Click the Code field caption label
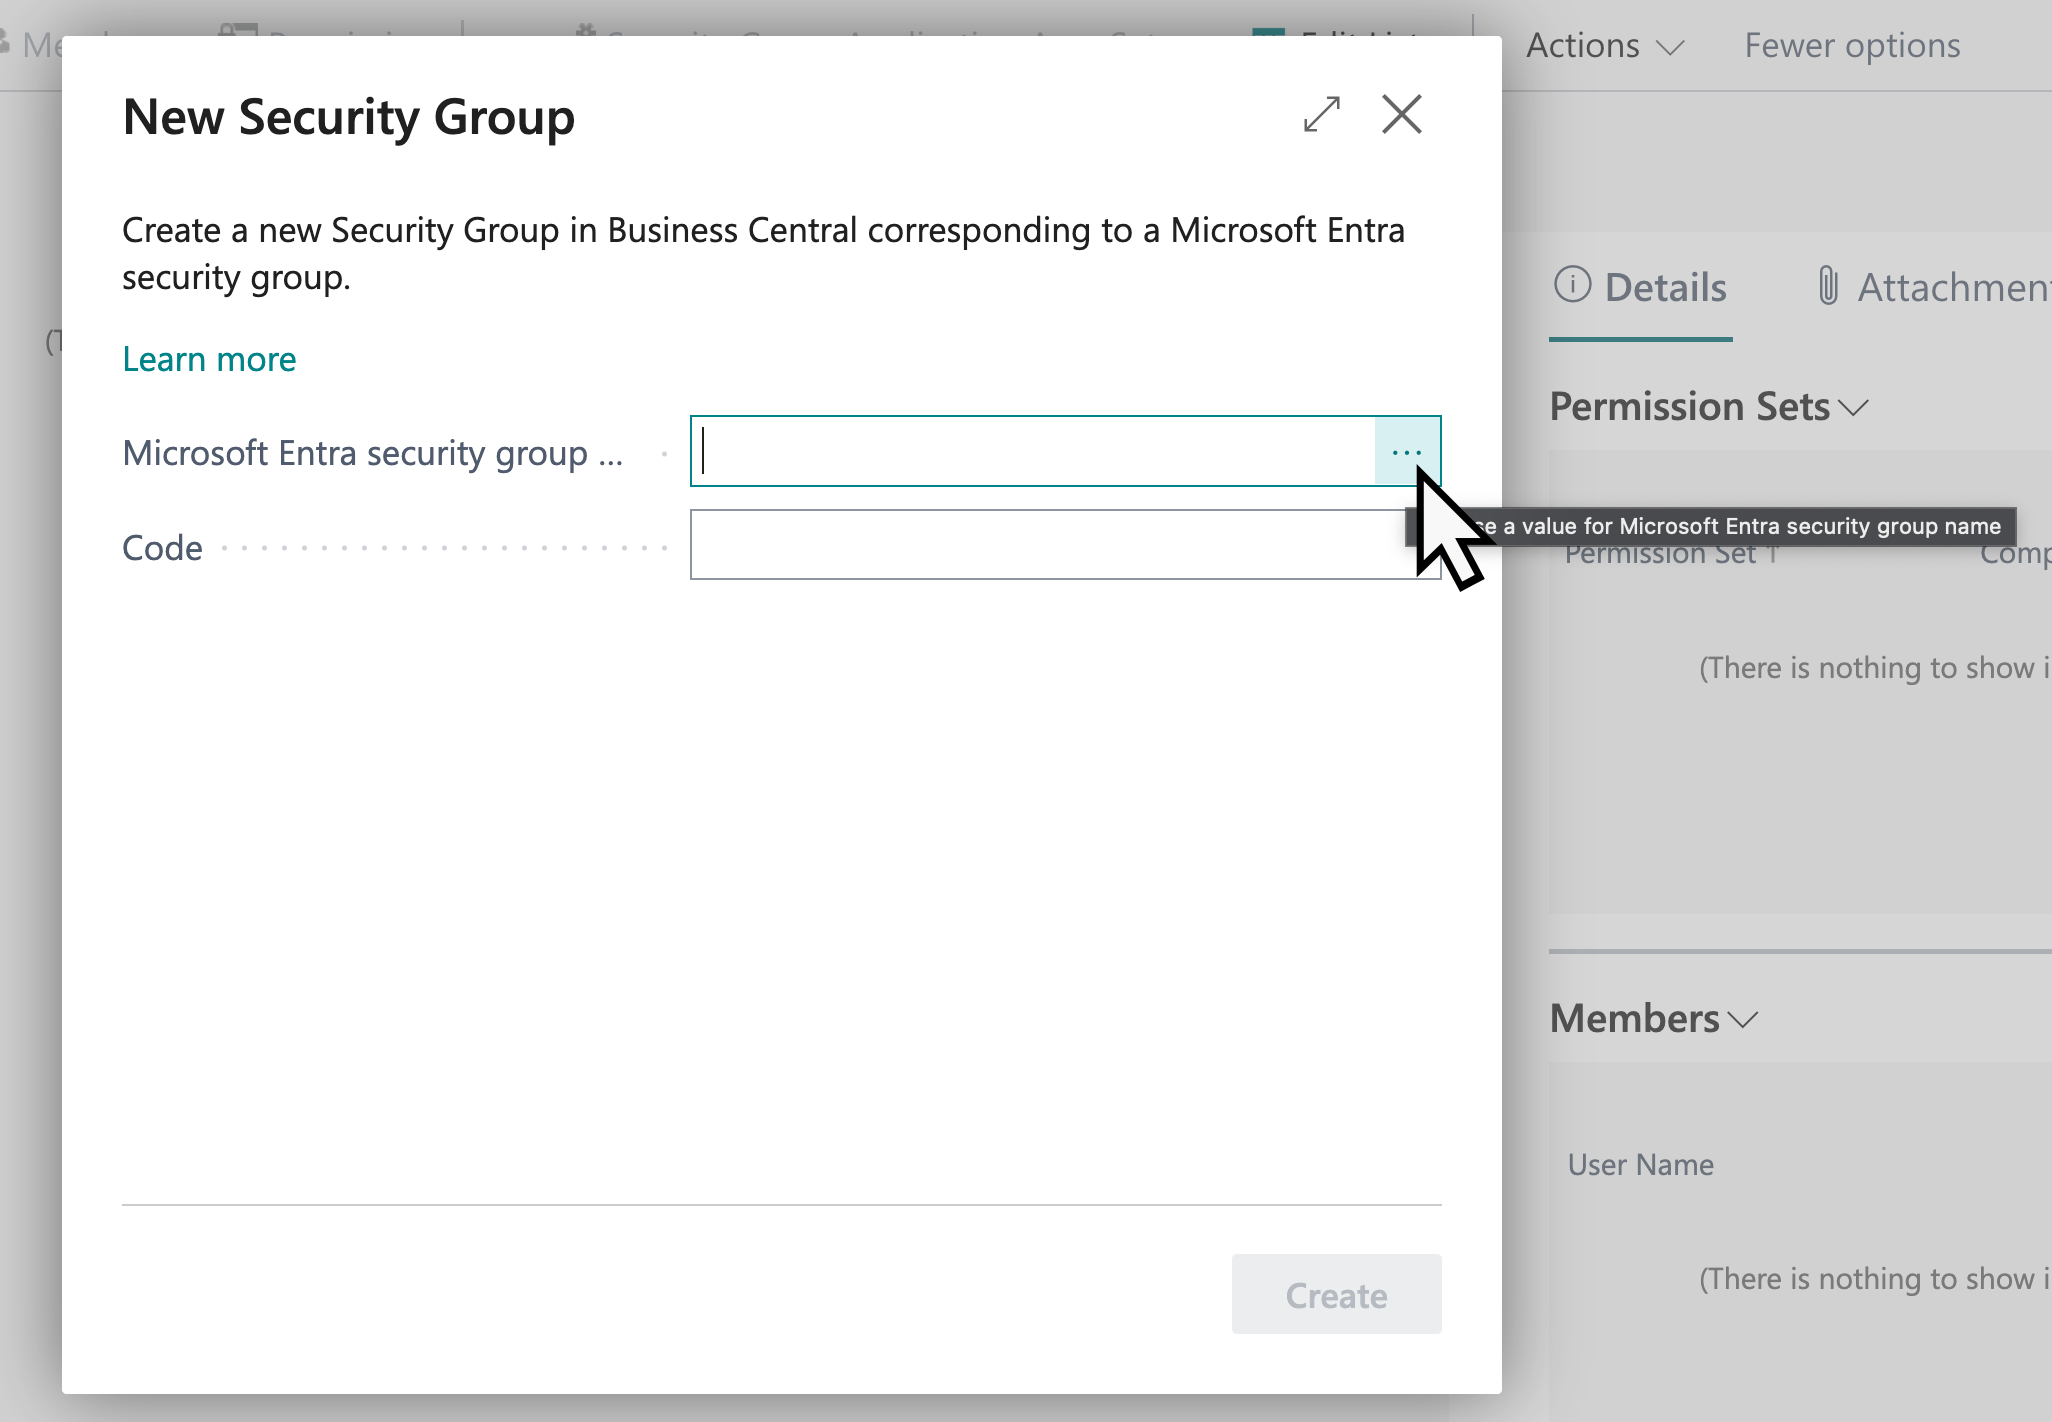 coord(162,548)
